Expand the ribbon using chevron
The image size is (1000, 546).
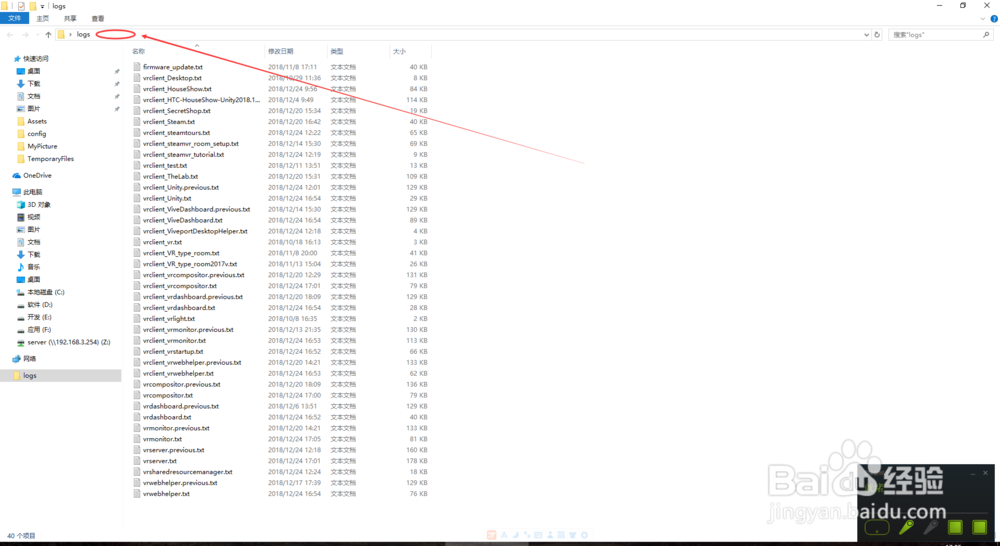[983, 18]
